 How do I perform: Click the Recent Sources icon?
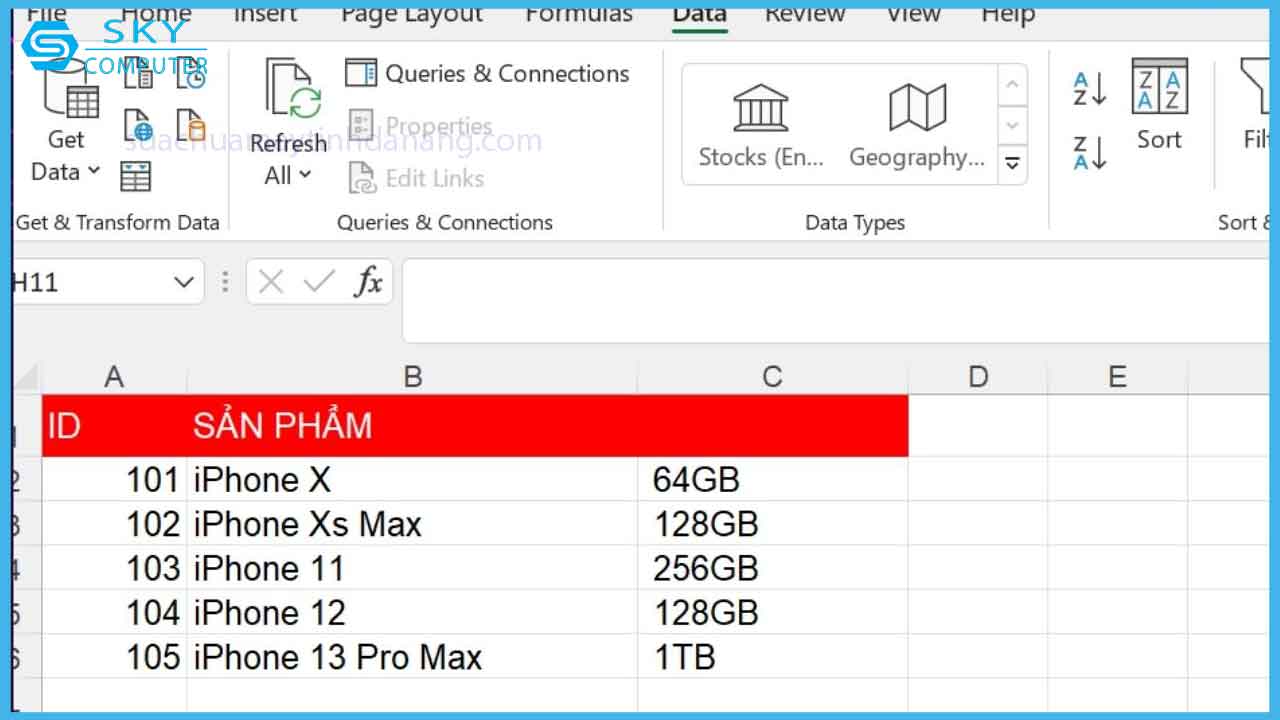[x=191, y=73]
